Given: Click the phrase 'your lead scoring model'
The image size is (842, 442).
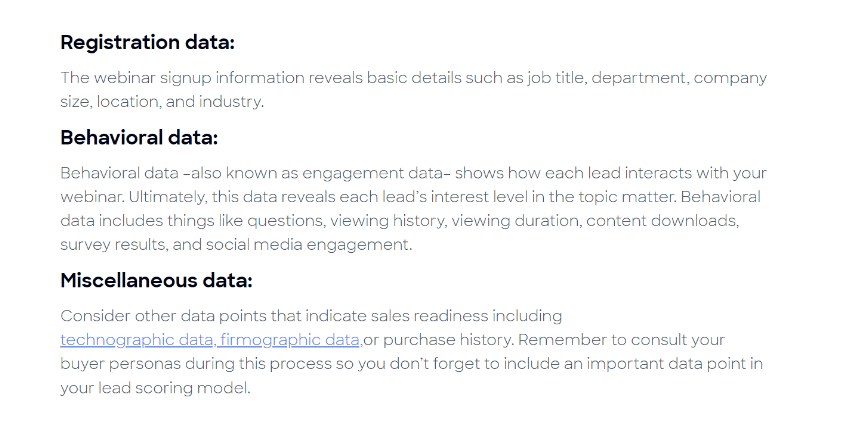Looking at the screenshot, I should coord(155,388).
